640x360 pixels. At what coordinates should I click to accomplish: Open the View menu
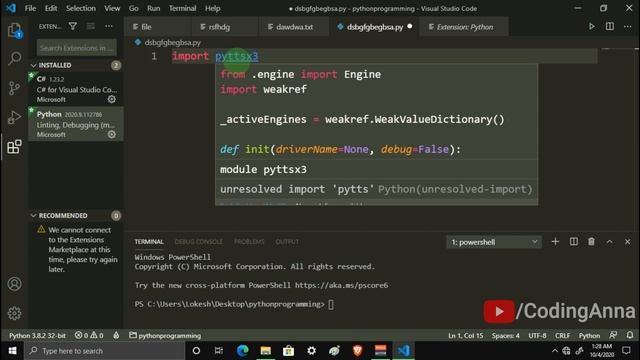[112, 8]
